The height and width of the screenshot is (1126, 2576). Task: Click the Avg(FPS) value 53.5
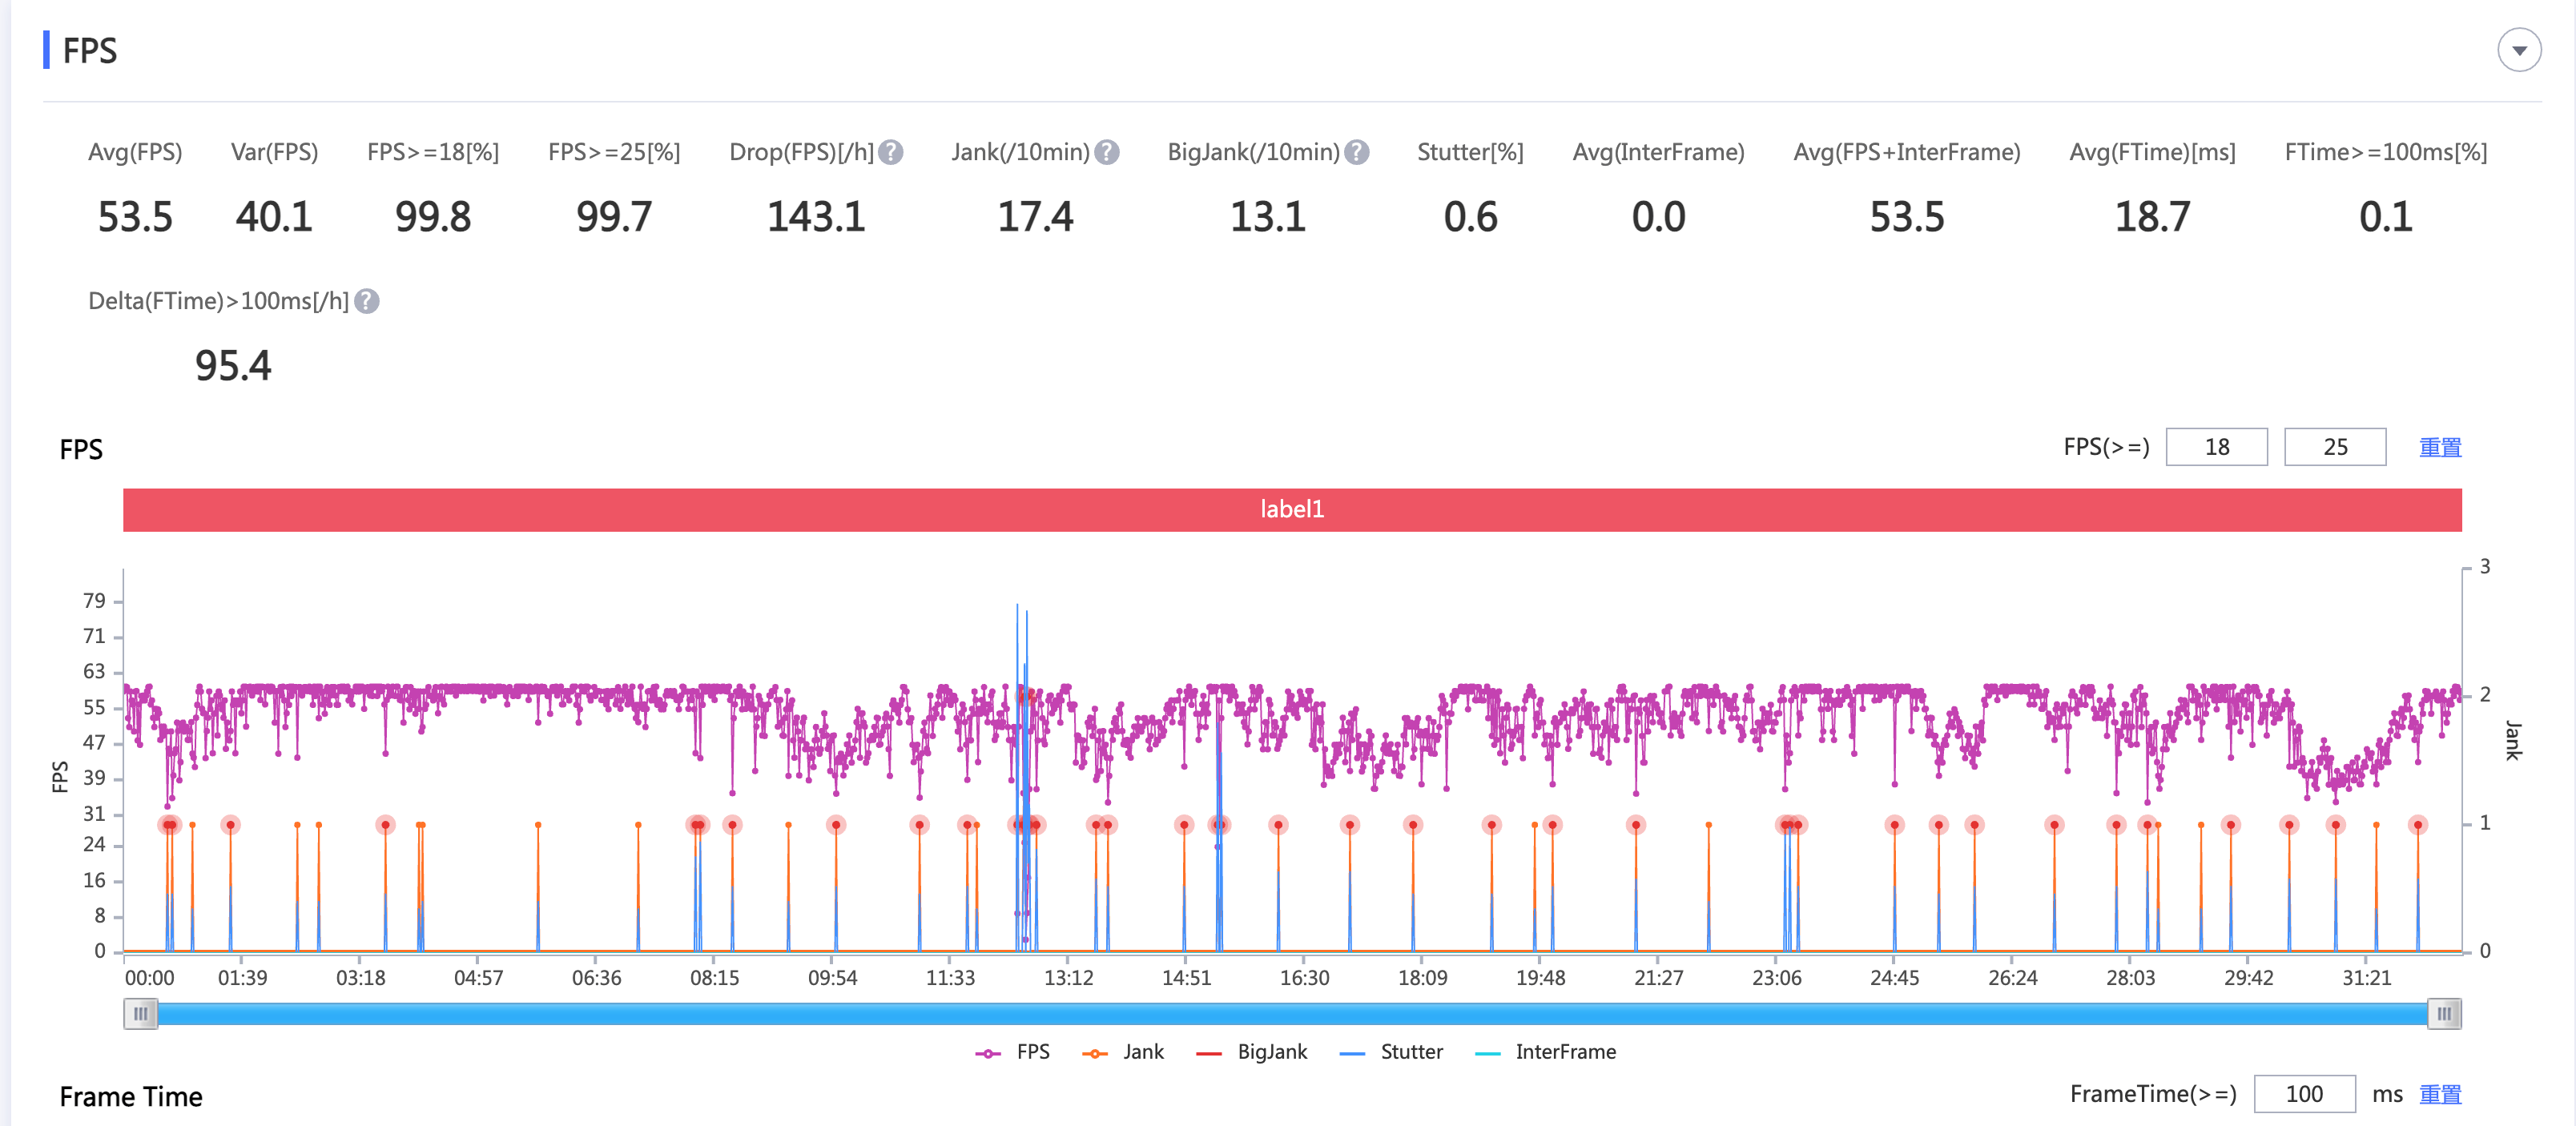135,217
